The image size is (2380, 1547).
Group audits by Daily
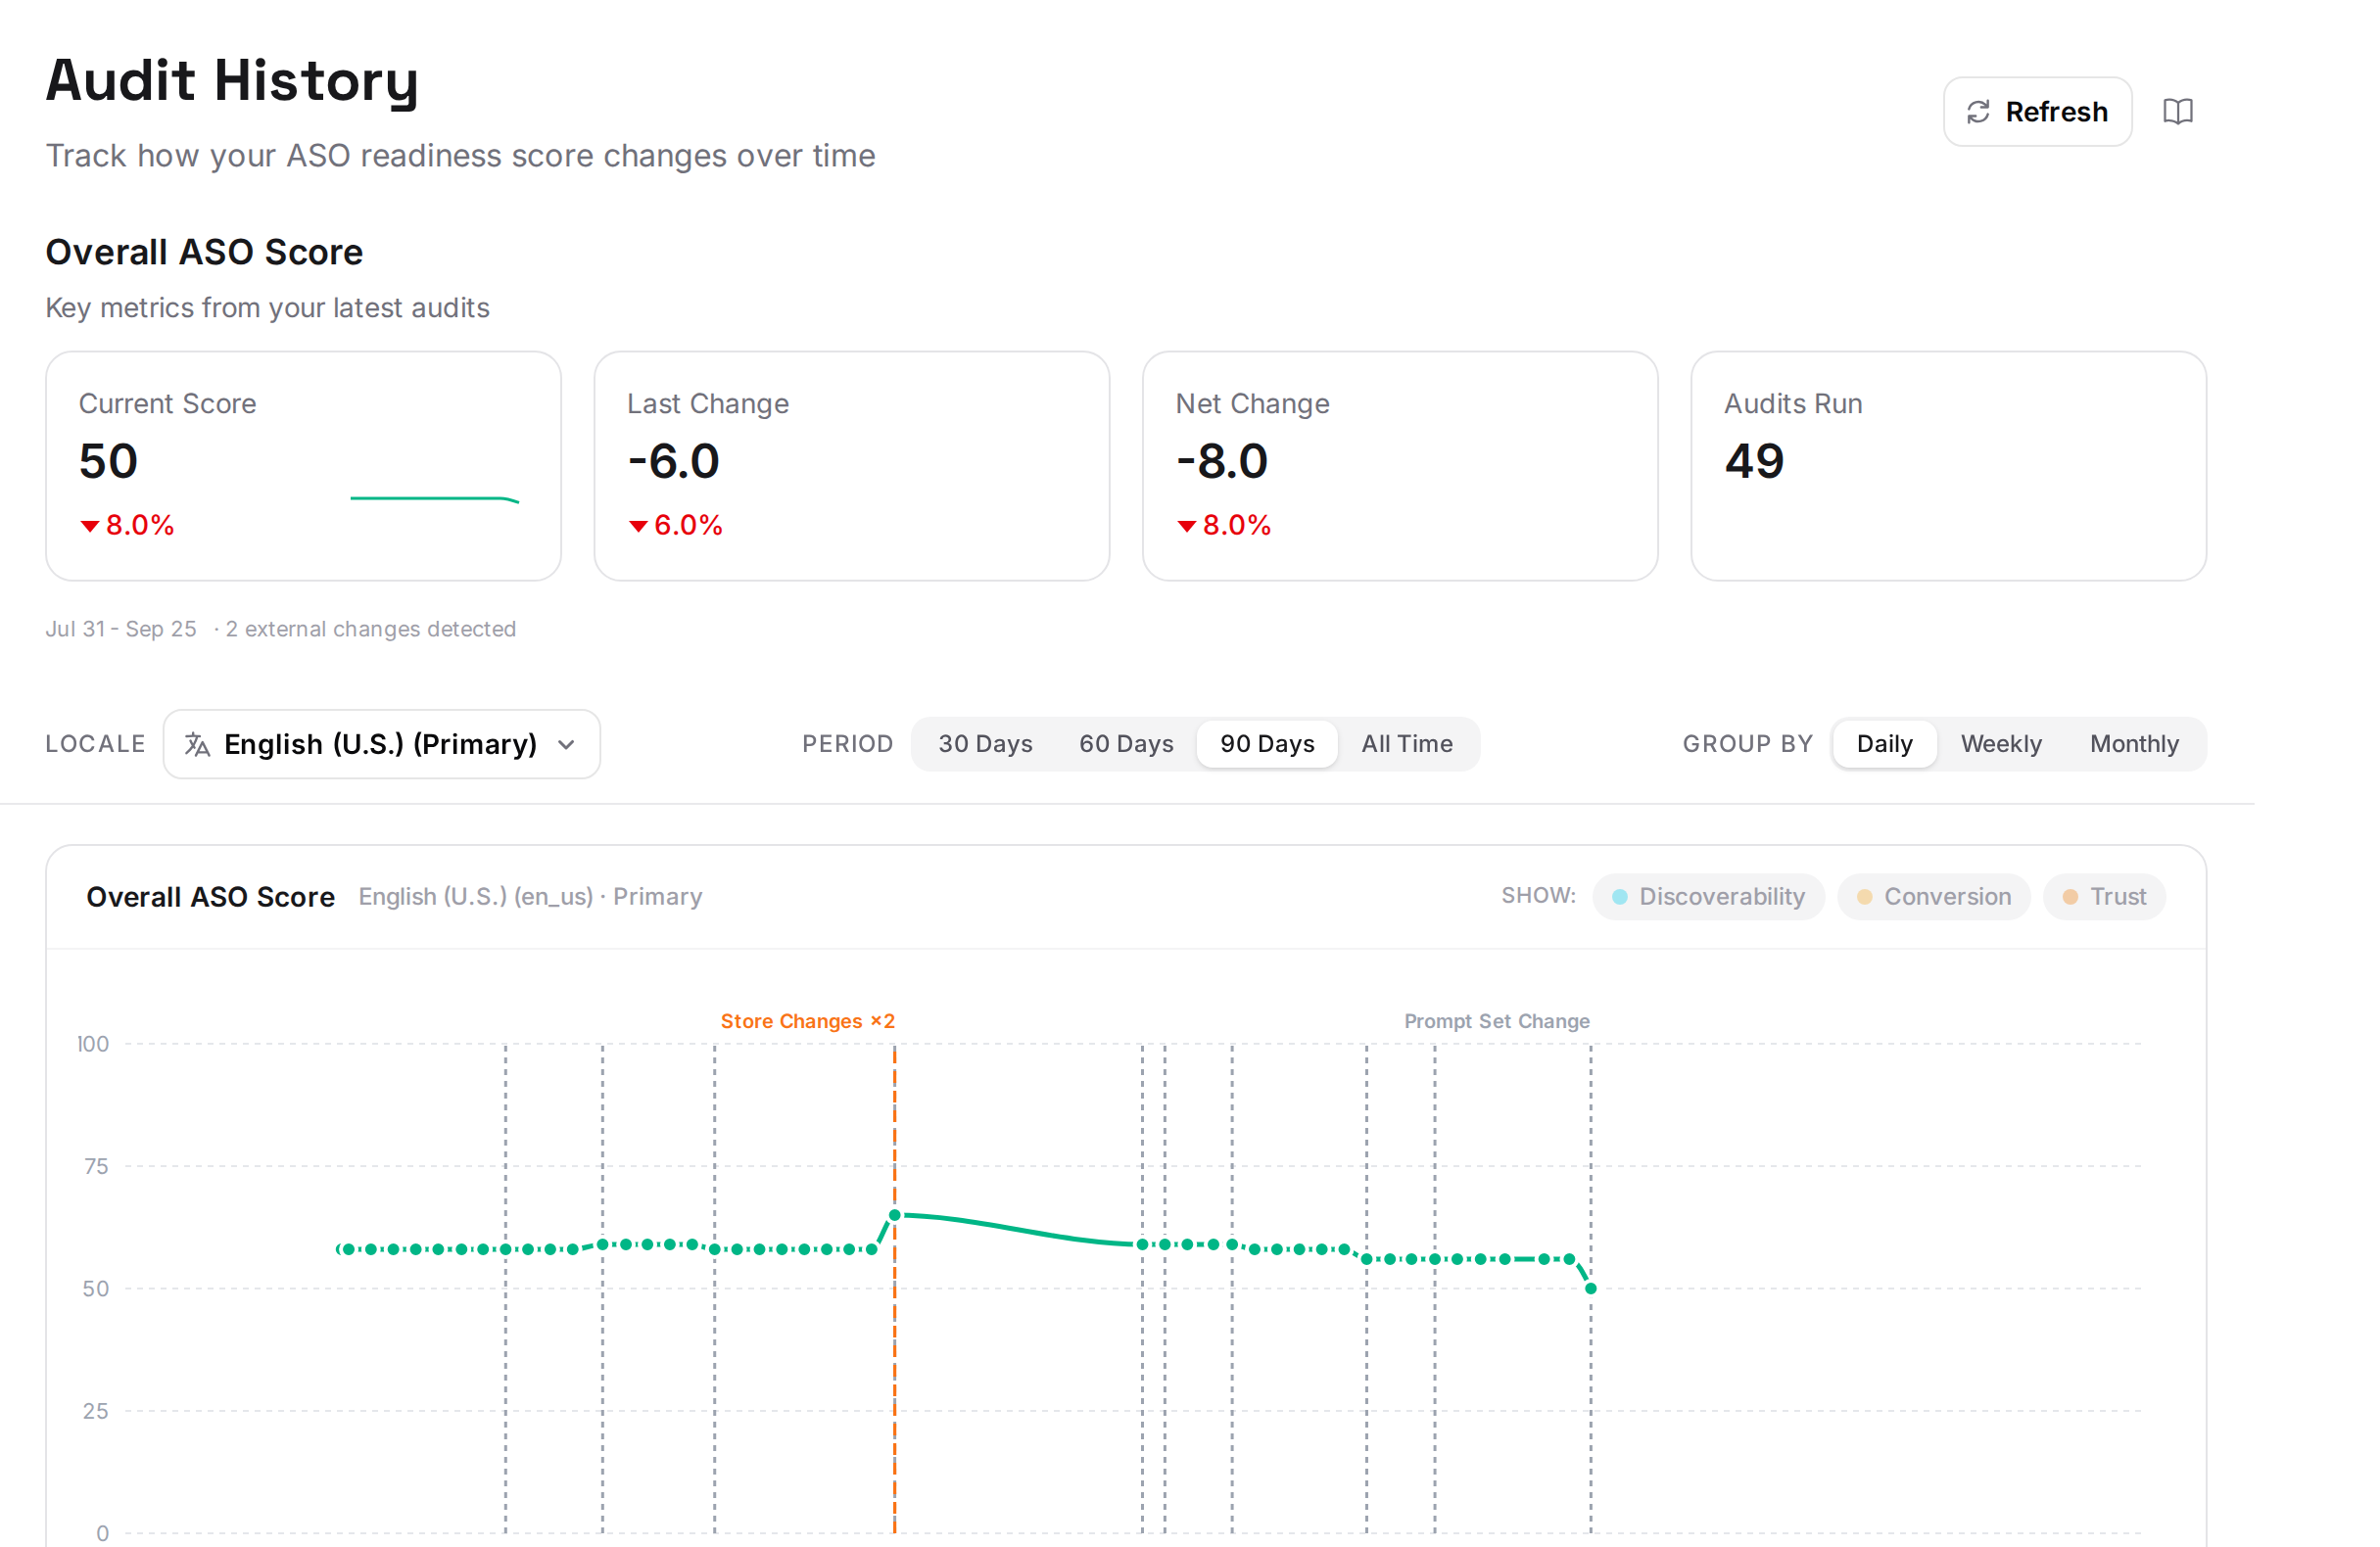1885,744
